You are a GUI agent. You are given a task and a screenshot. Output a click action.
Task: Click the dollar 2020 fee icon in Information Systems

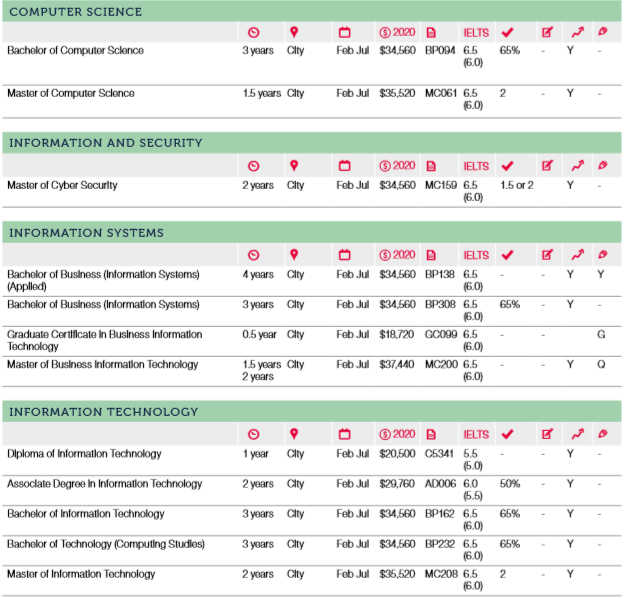coord(397,255)
